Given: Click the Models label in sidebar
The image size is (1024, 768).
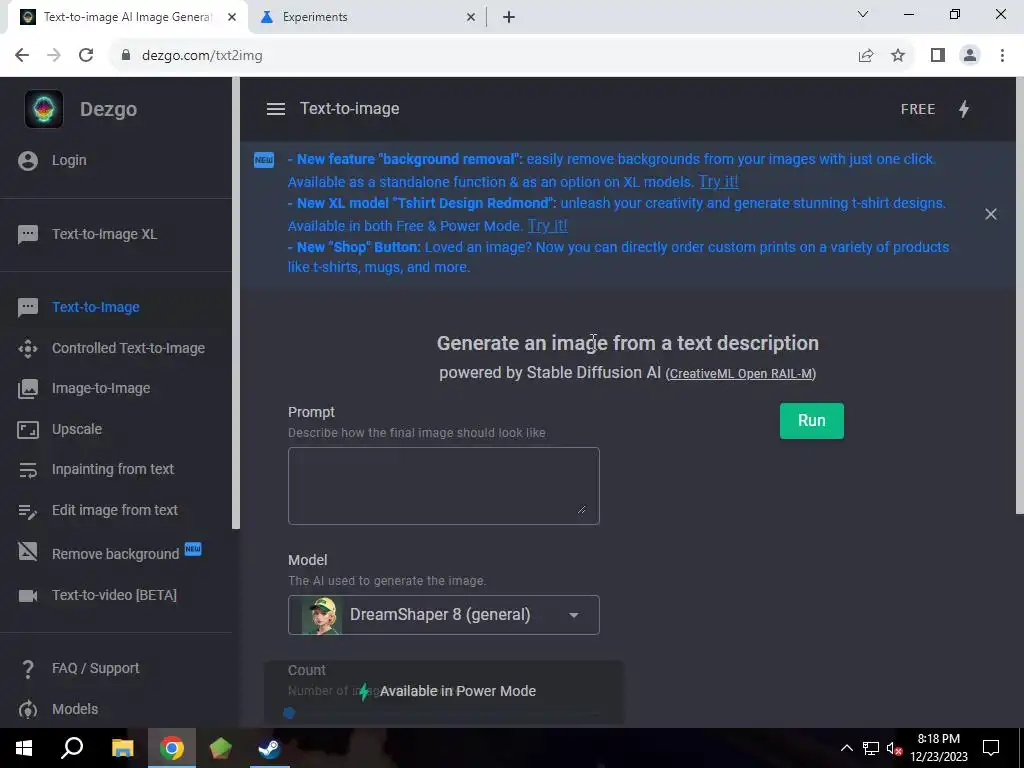Looking at the screenshot, I should (75, 709).
